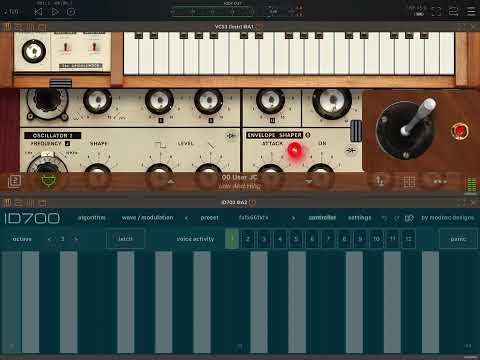The image size is (480, 360).
Task: Click the octave value 3
Action: pyautogui.click(x=62, y=239)
